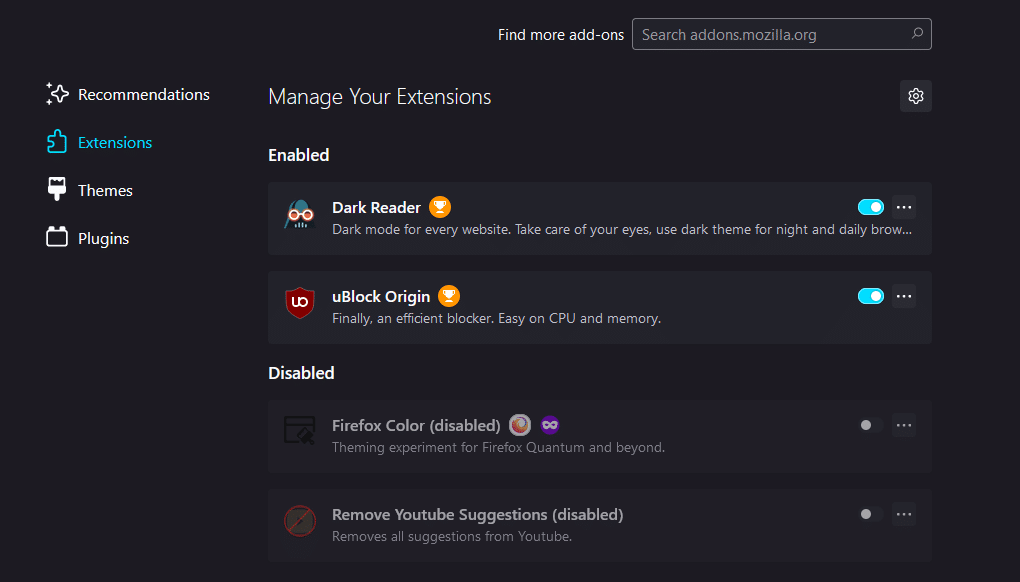Open Firefox Color's more options menu
Image resolution: width=1020 pixels, height=582 pixels.
pos(904,425)
